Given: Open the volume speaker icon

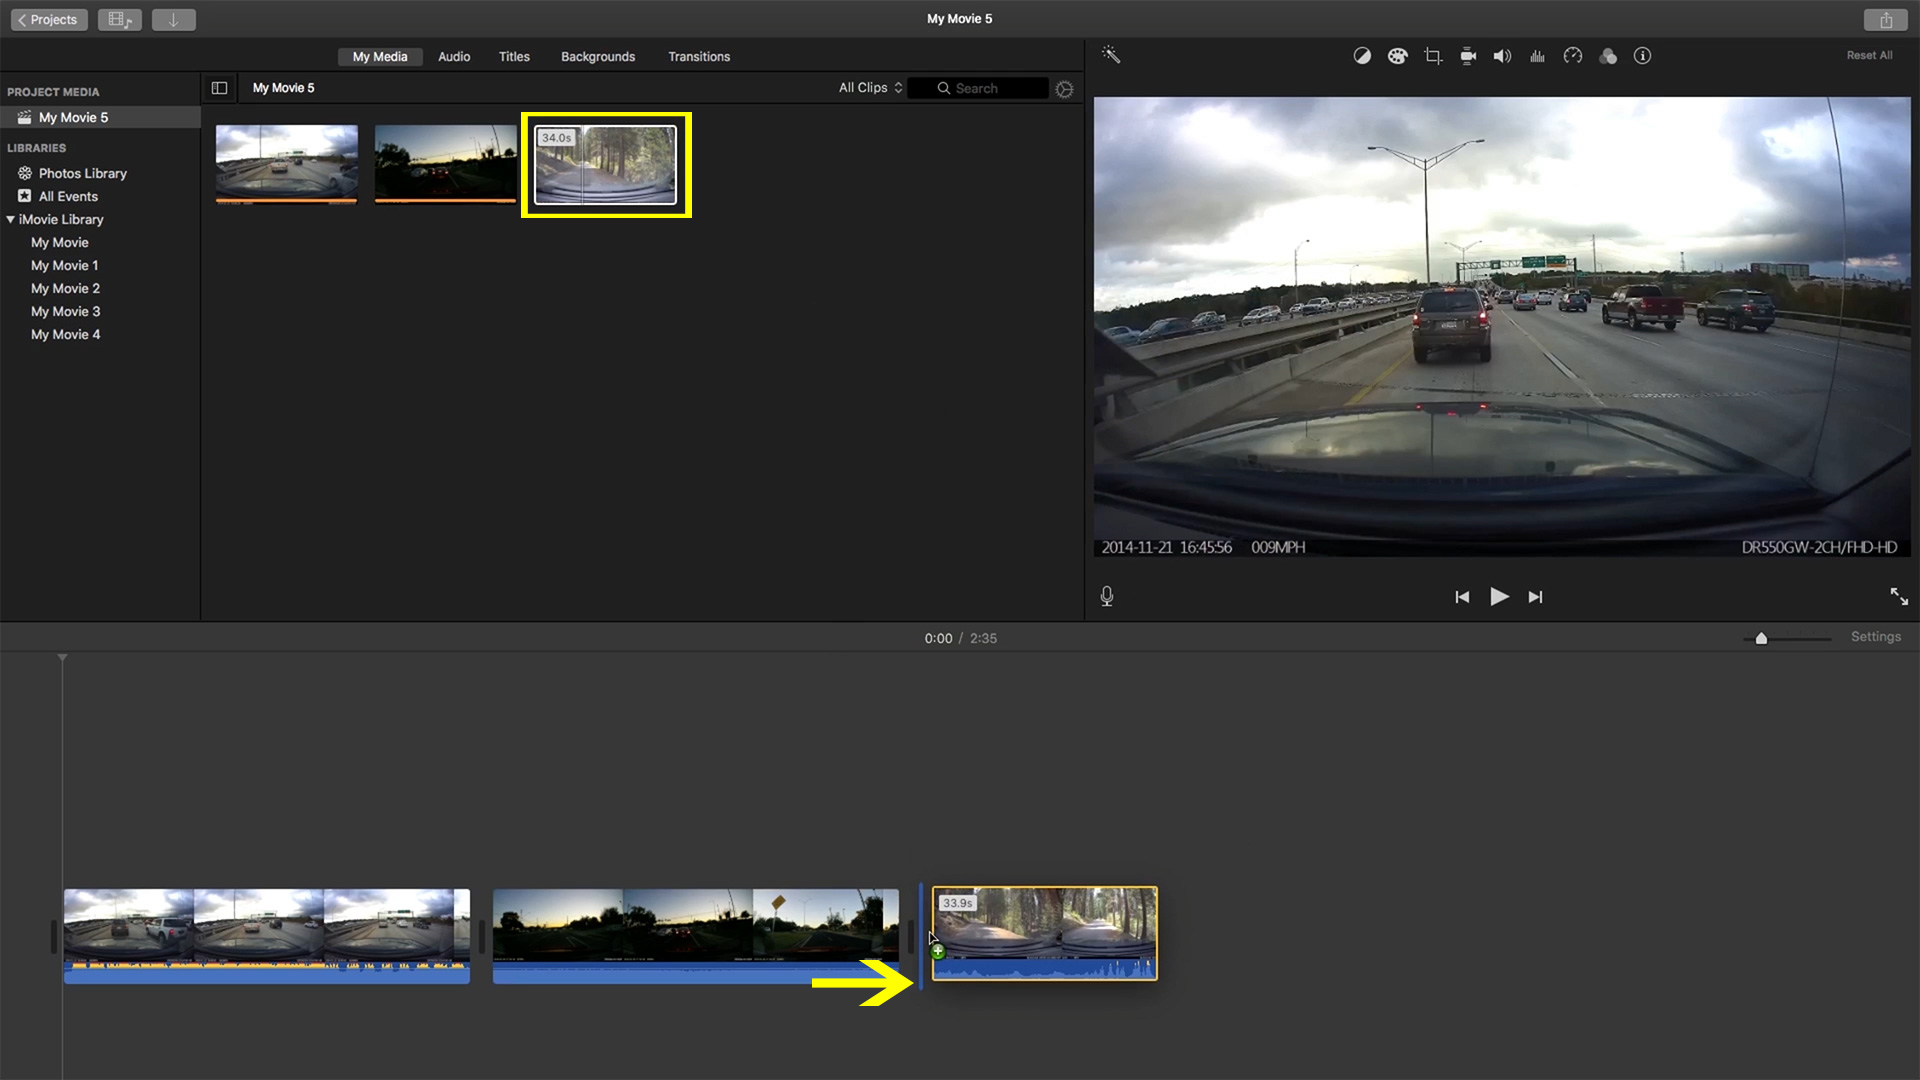Looking at the screenshot, I should coord(1502,56).
